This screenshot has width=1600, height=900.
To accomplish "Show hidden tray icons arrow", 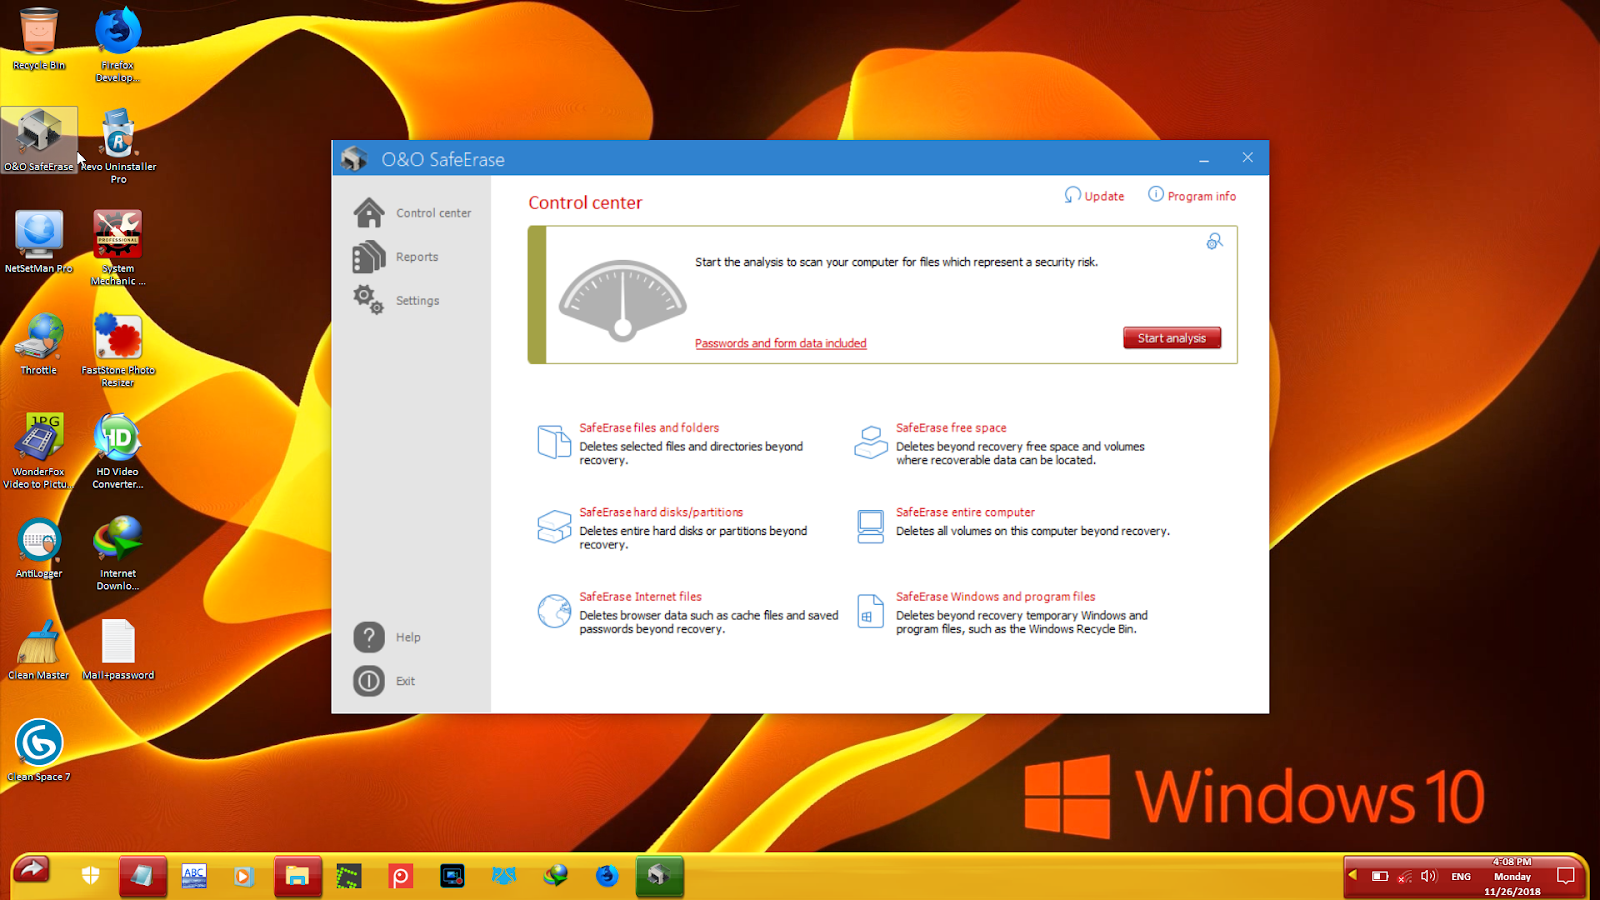I will pyautogui.click(x=1353, y=875).
